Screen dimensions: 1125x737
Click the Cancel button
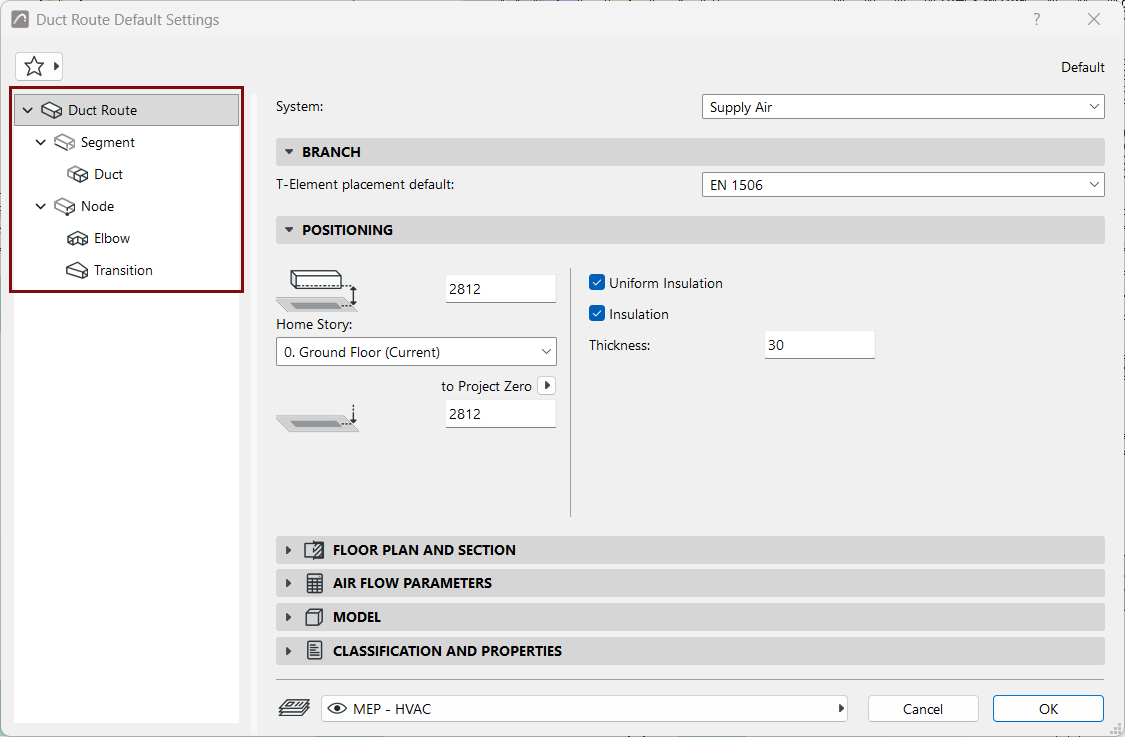[923, 709]
